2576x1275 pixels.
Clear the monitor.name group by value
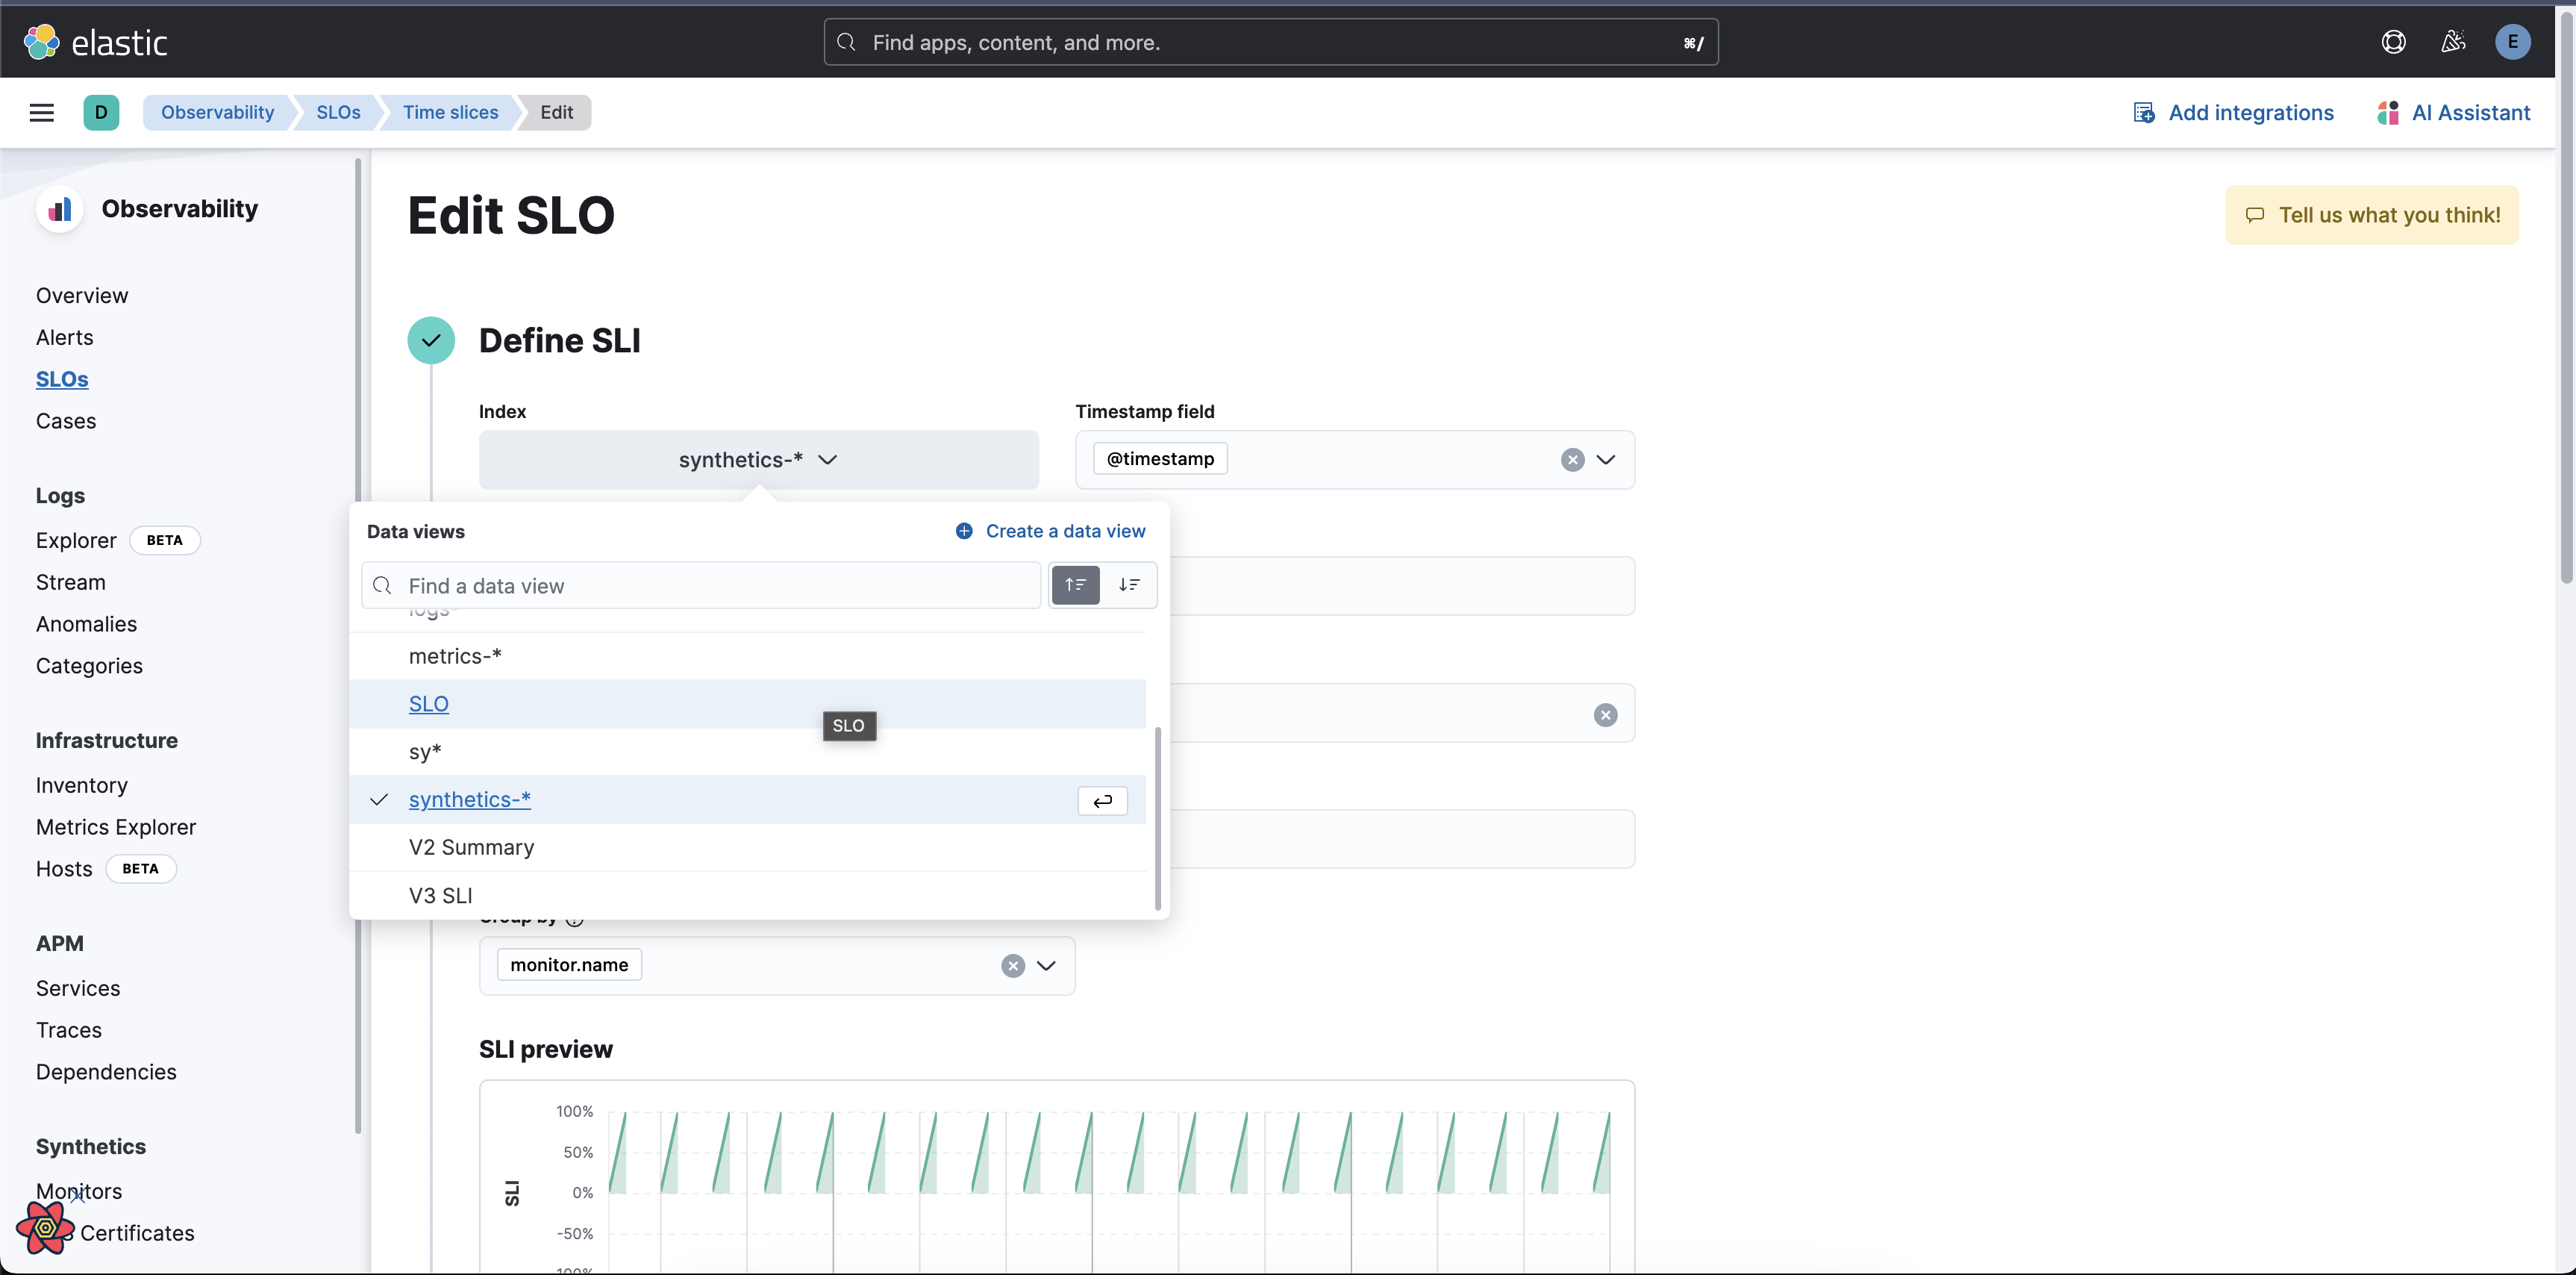1013,966
